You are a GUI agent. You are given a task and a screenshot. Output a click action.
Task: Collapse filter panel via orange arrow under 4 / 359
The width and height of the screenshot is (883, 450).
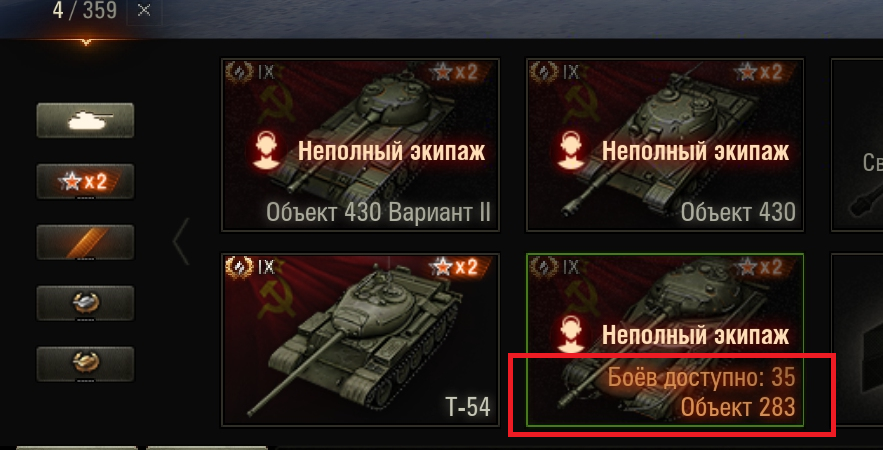point(86,42)
